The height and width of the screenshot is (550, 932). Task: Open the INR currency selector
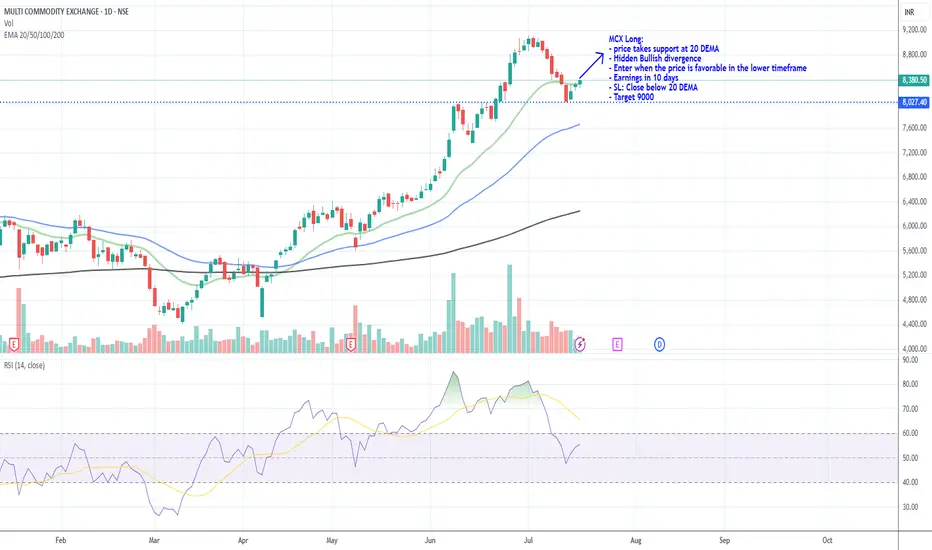909,12
